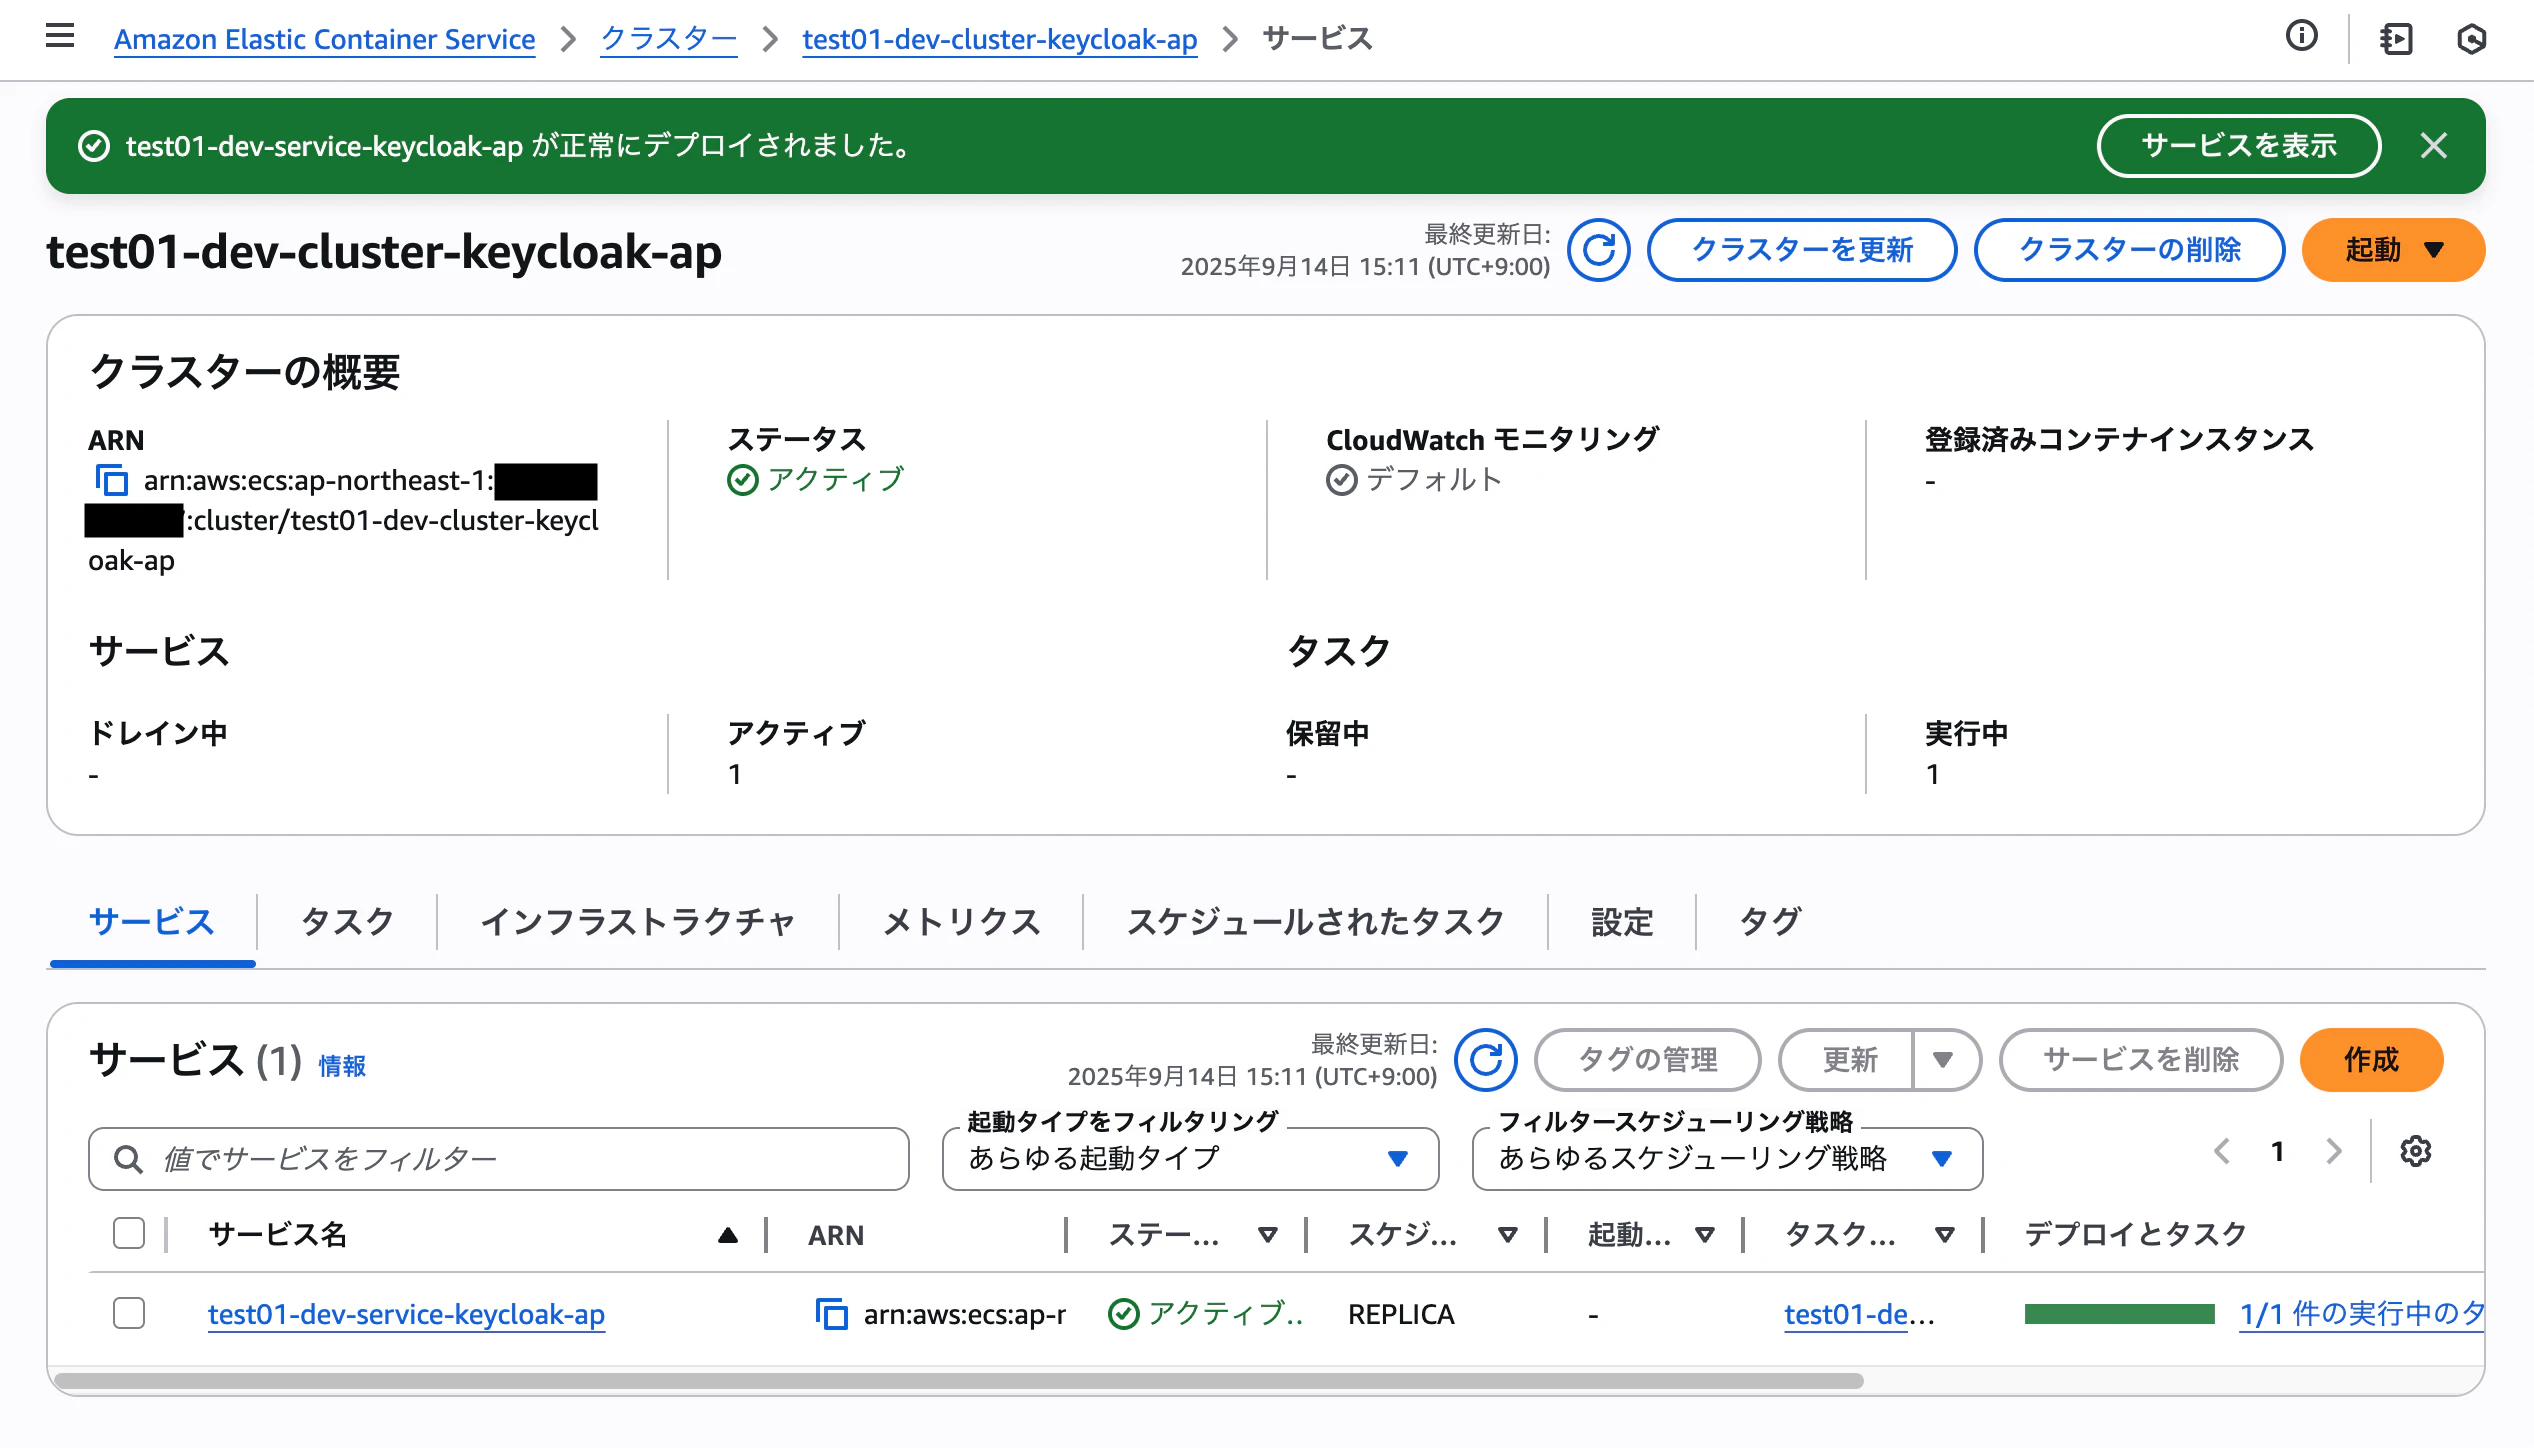Open Amazon Elastic Container Service breadcrumb link
Screen dimensions: 2534x1448
point(324,39)
